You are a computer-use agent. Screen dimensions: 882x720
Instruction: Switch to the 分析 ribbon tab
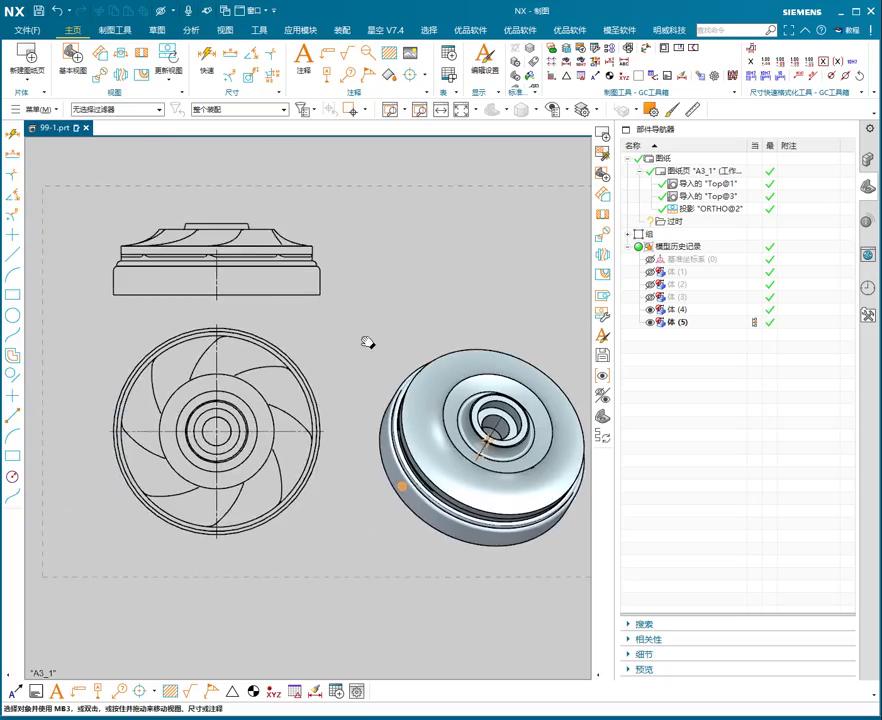(x=191, y=30)
